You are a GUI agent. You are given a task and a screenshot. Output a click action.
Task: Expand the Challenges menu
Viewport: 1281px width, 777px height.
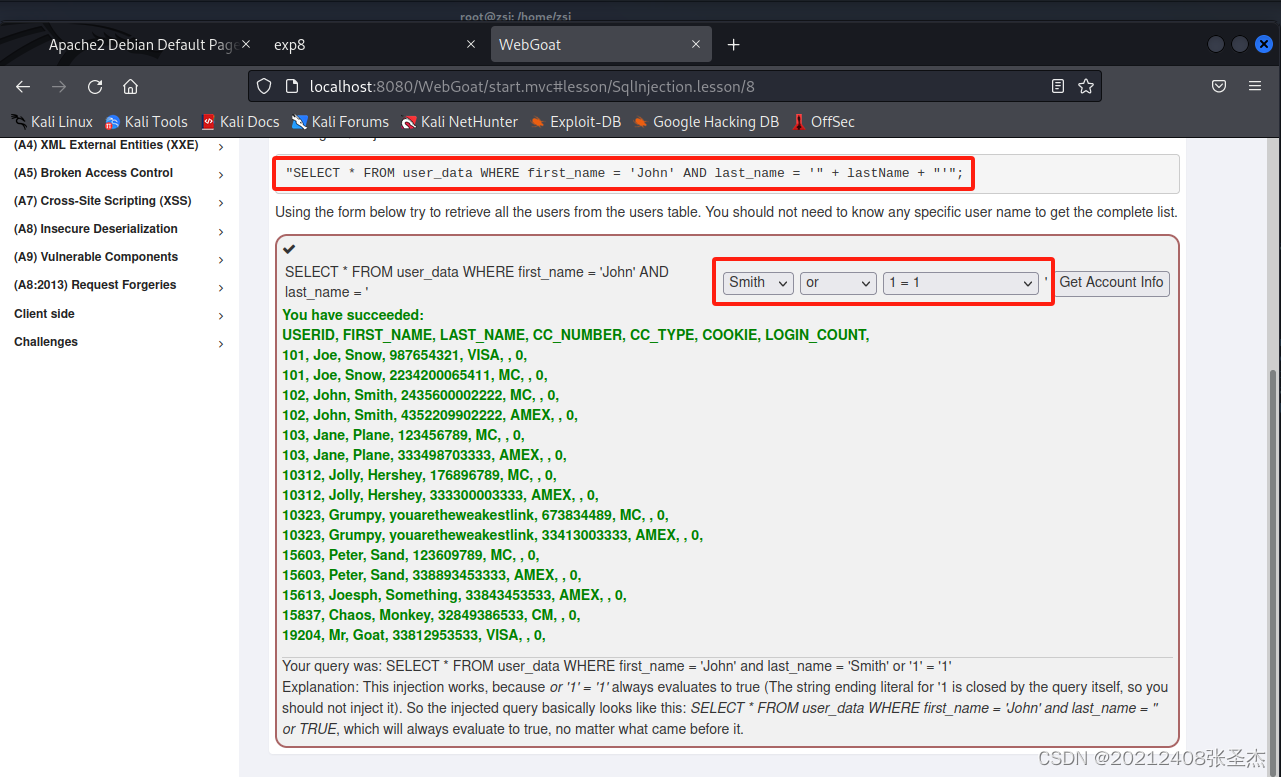tap(120, 342)
